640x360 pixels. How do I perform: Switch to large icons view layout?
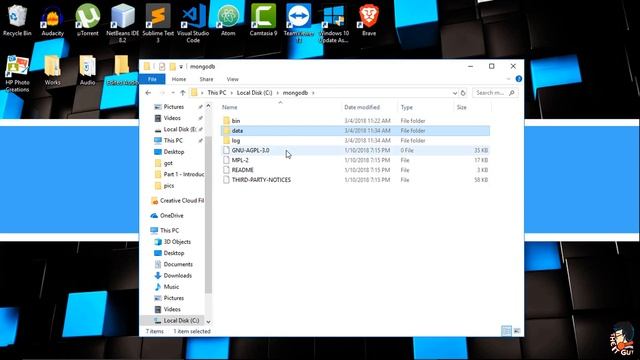click(x=517, y=331)
